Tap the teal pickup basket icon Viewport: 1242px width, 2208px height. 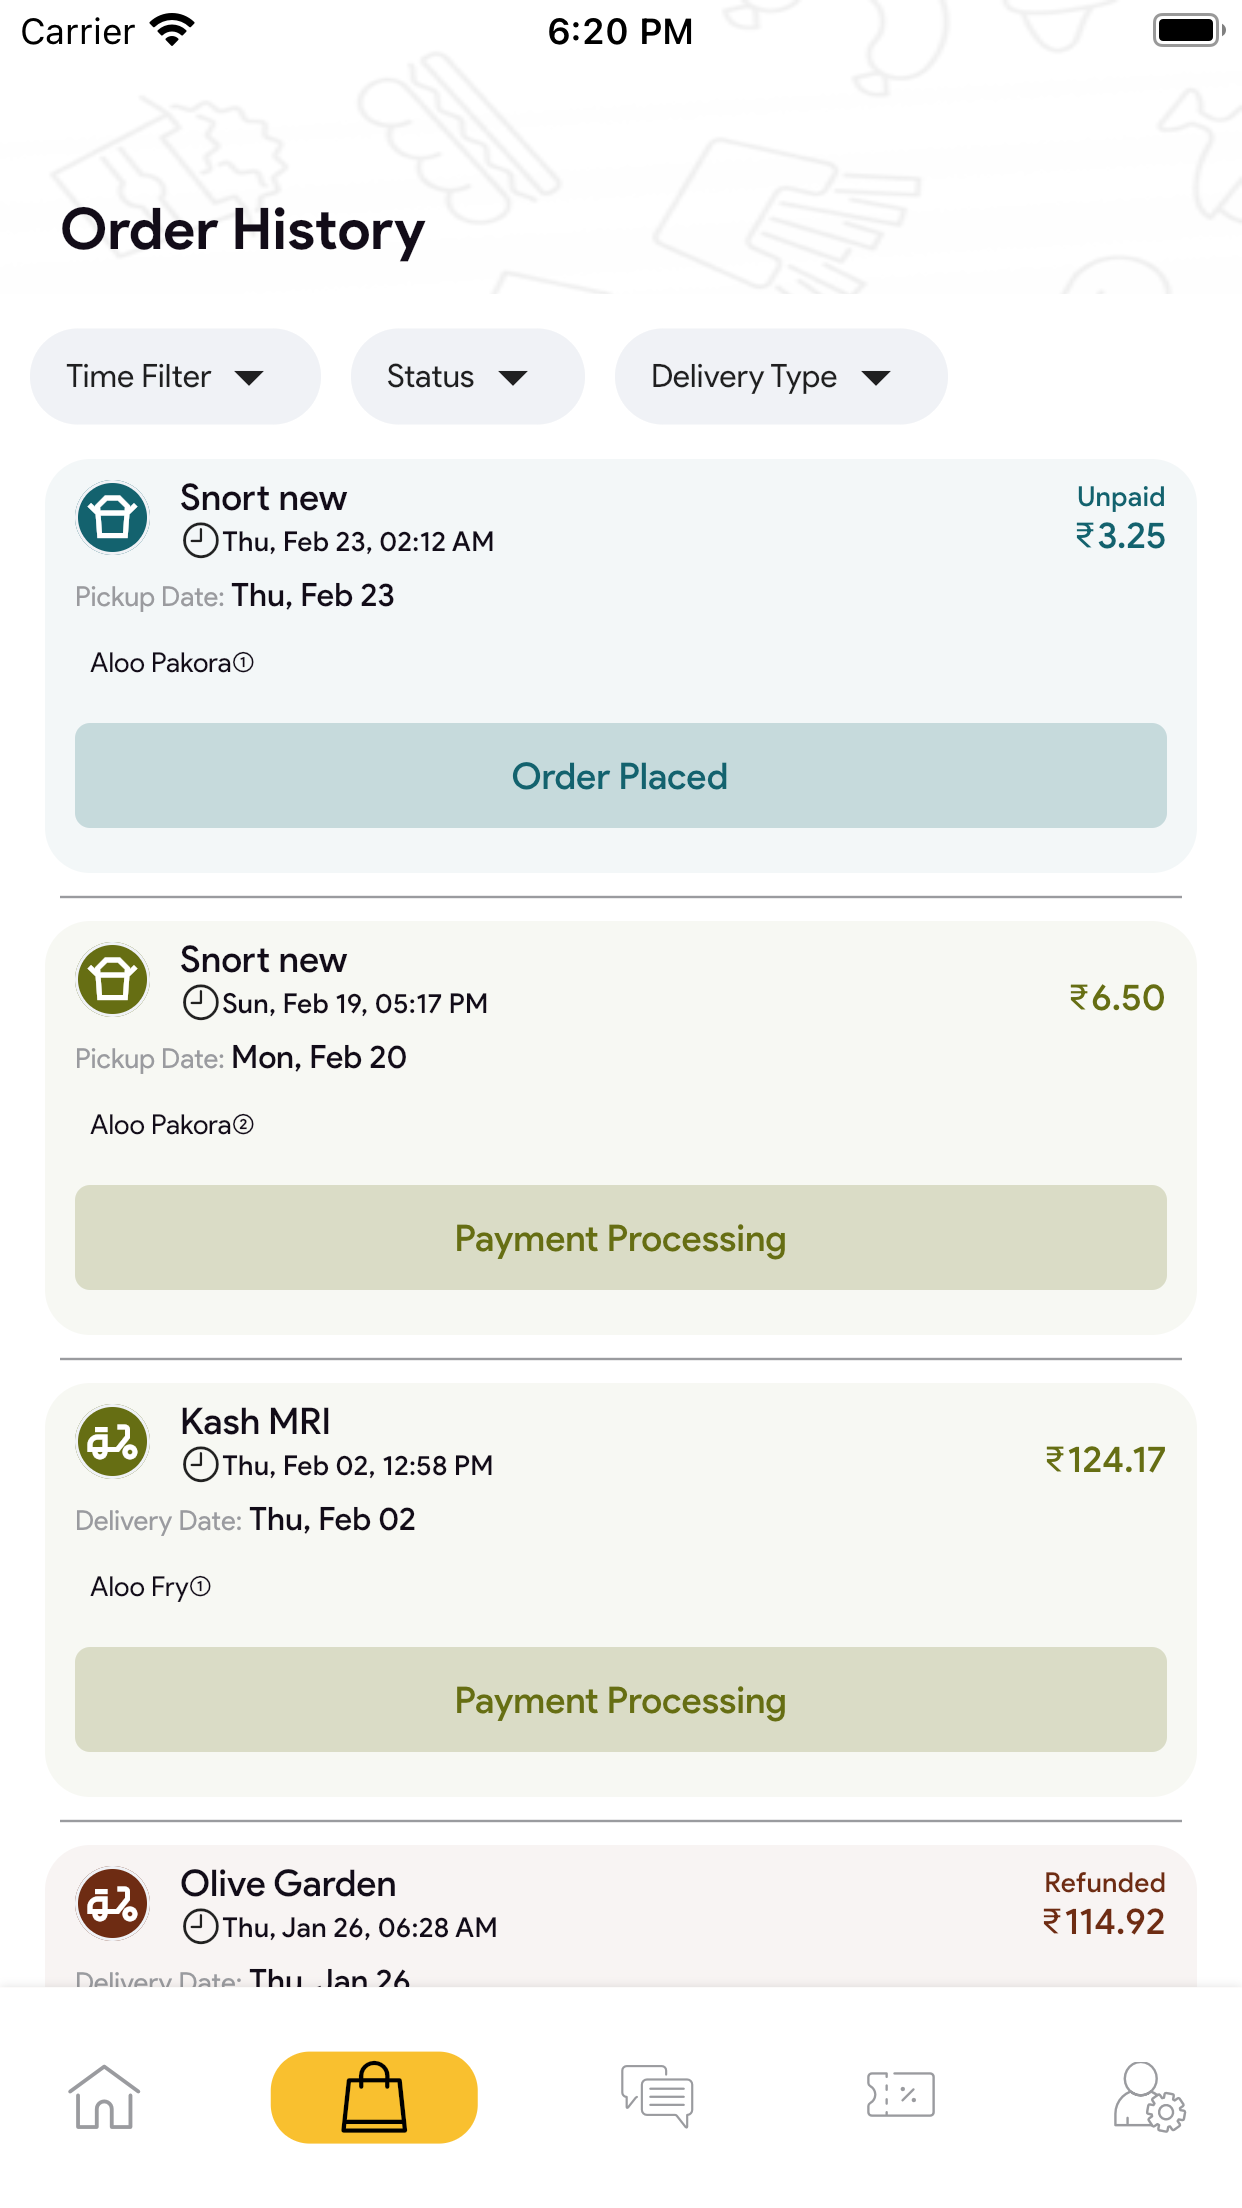113,517
